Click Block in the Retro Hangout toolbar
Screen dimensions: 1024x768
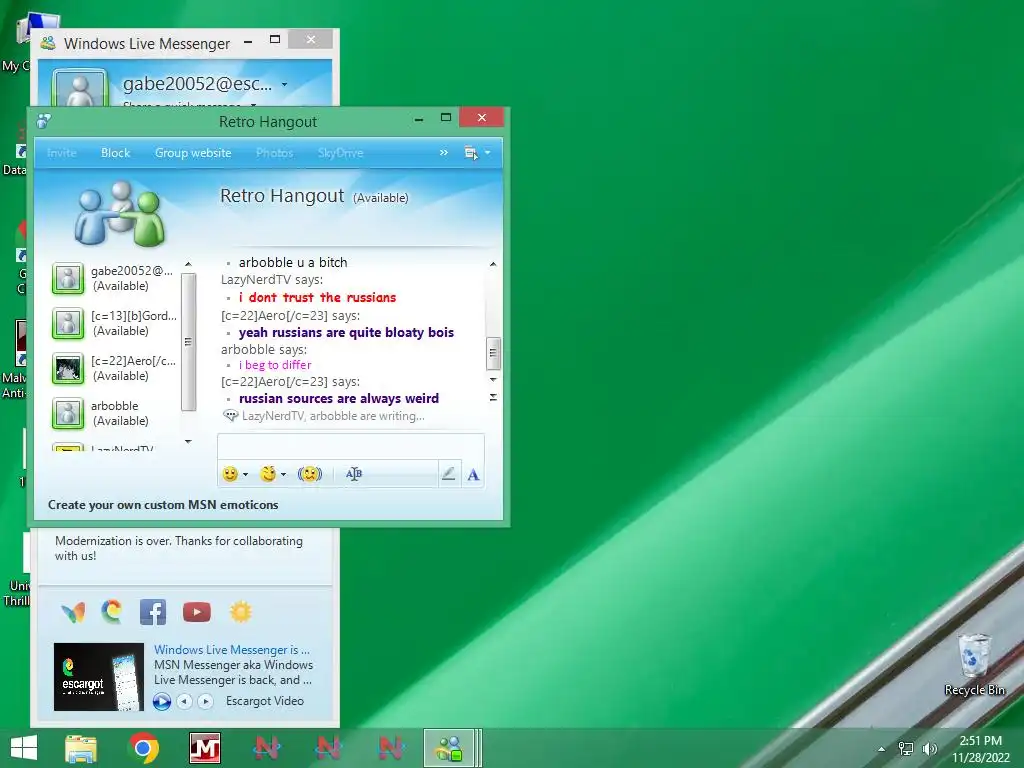(x=116, y=153)
